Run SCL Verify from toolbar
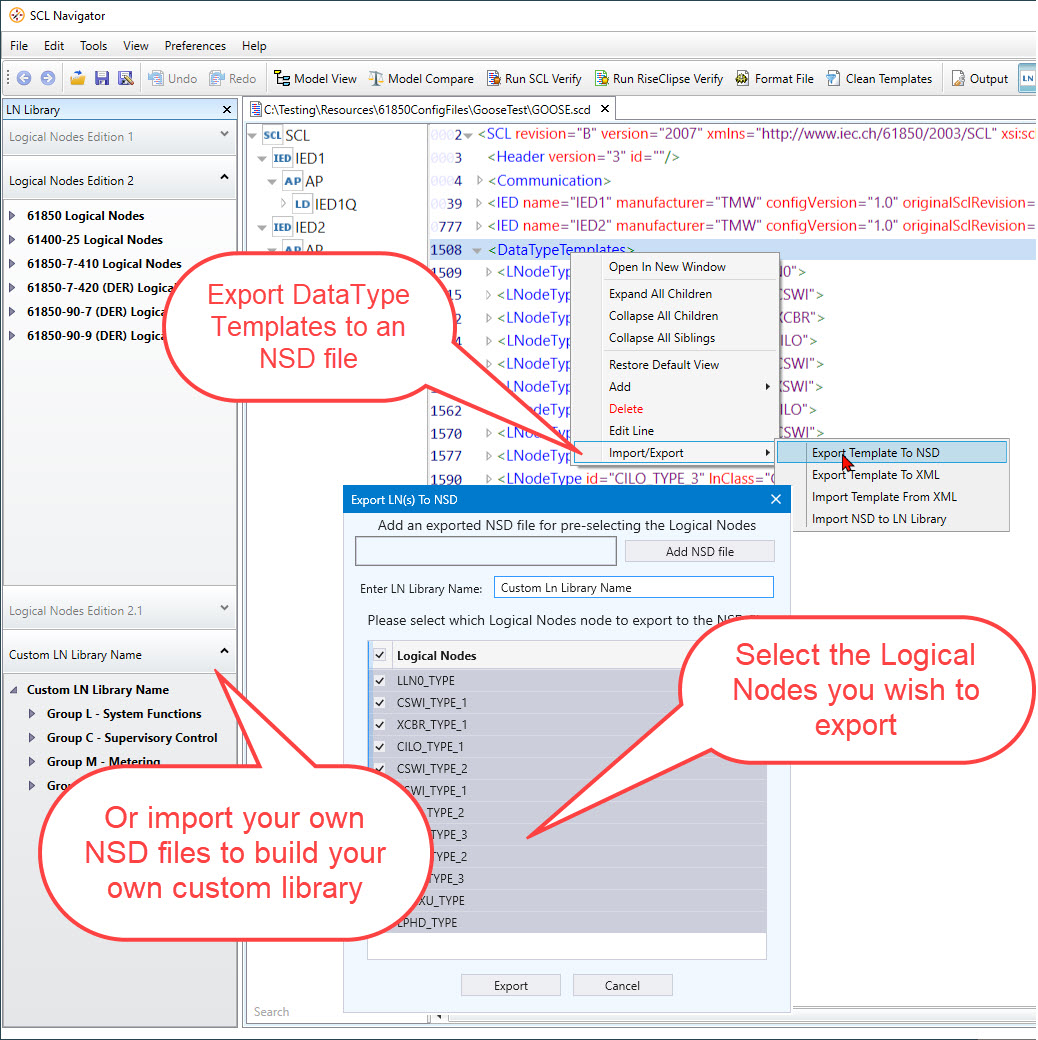Screen dimensions: 1038x1040 click(494, 78)
